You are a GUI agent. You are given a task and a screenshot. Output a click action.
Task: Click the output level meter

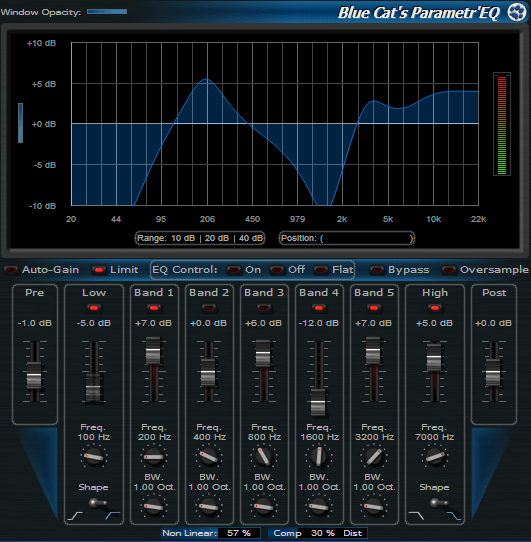[502, 124]
